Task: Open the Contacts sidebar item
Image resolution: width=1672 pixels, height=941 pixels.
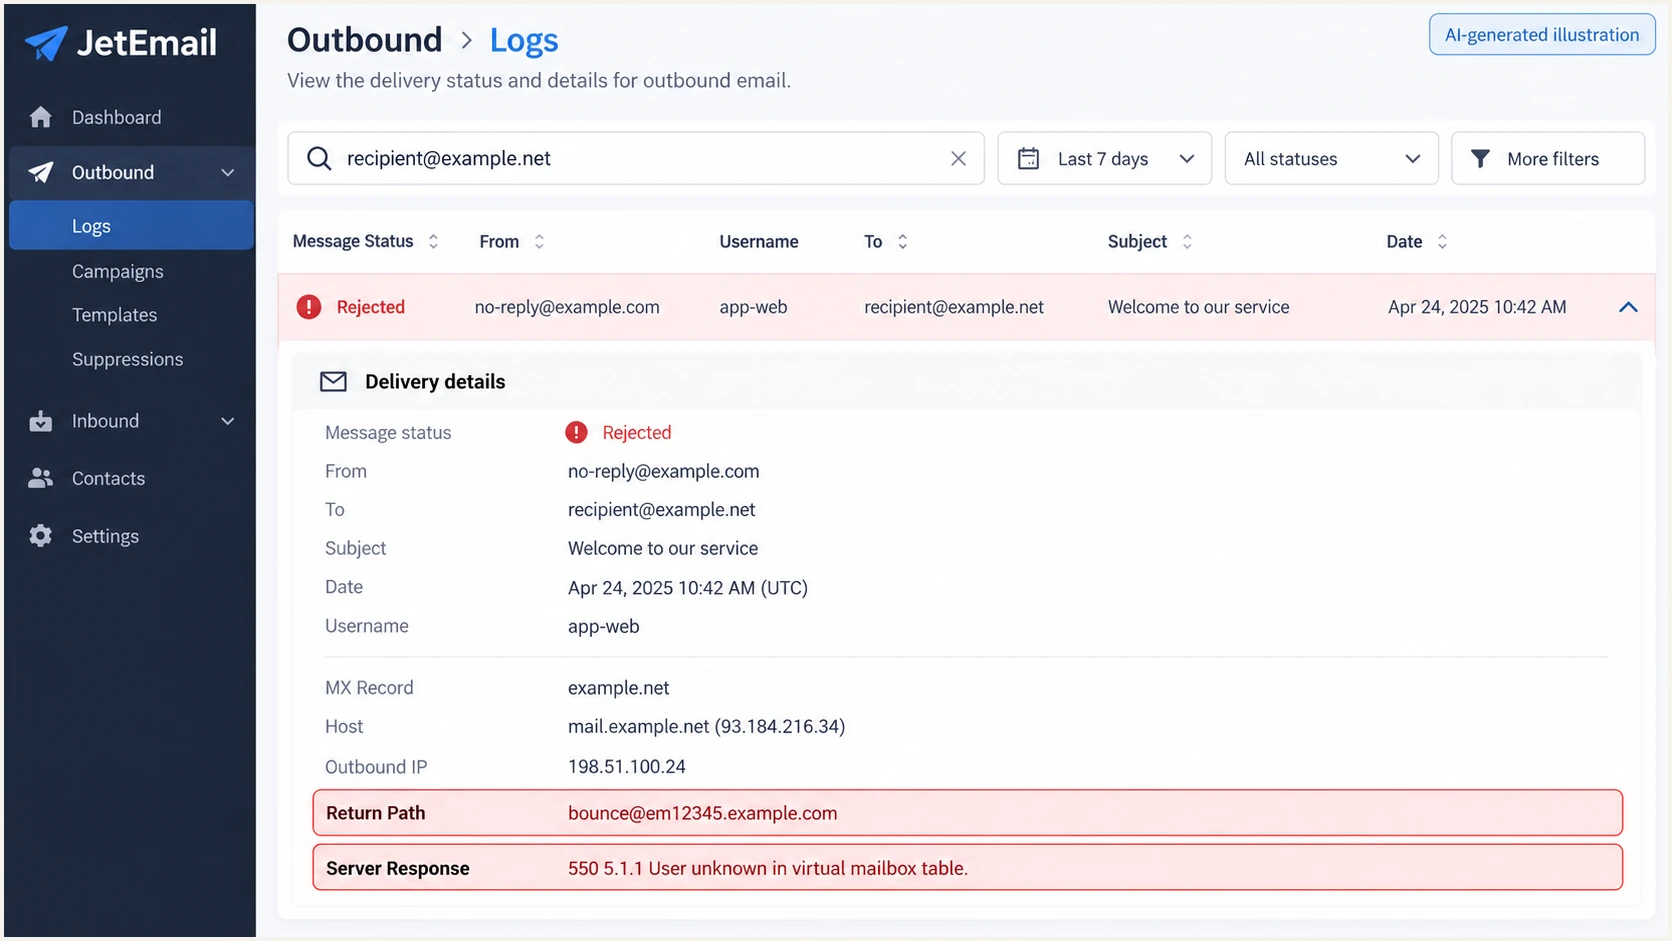Action: point(108,478)
